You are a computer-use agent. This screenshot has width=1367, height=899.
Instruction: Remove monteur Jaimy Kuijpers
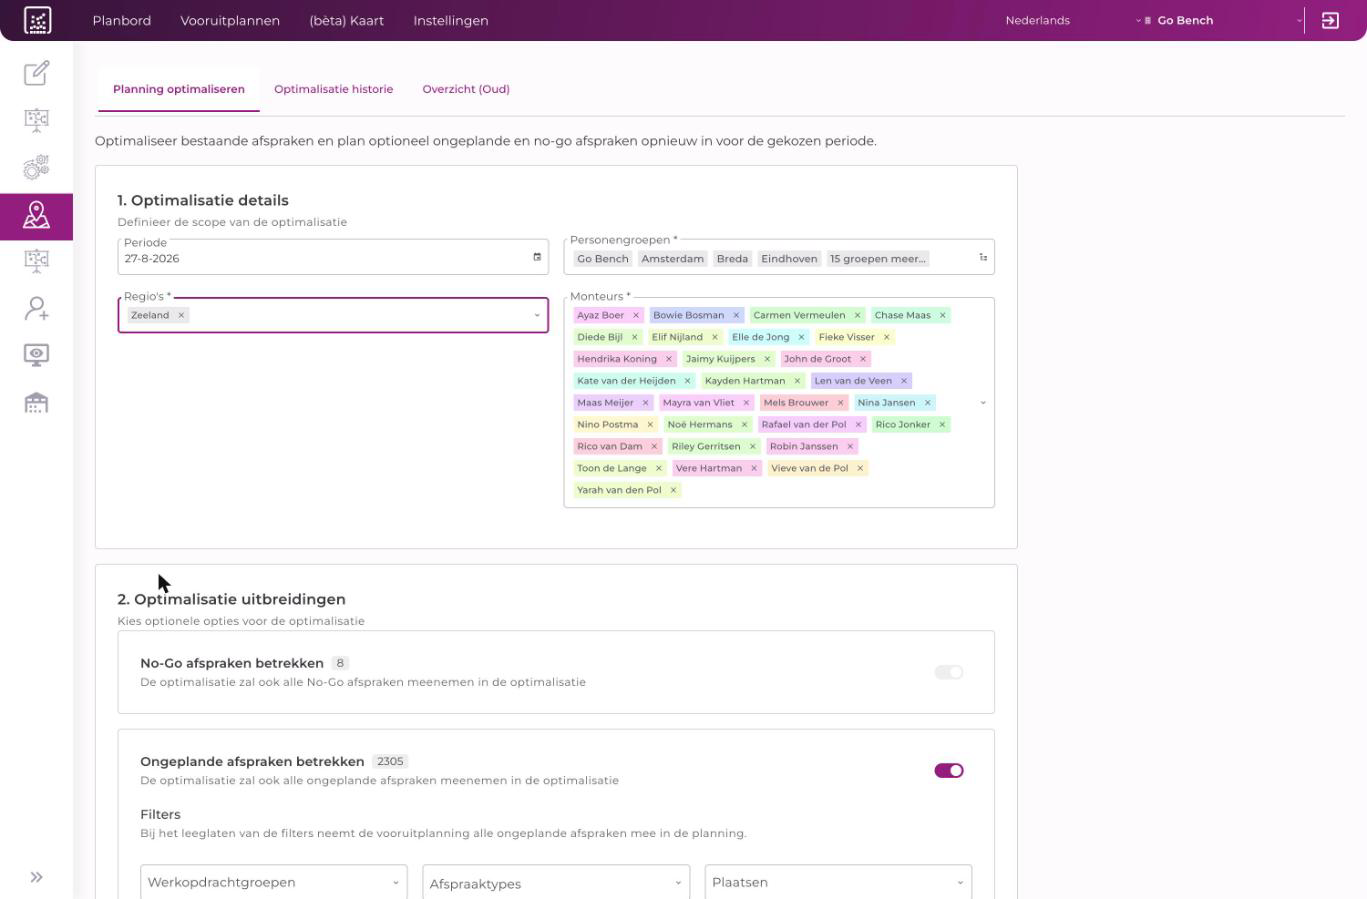(x=767, y=359)
